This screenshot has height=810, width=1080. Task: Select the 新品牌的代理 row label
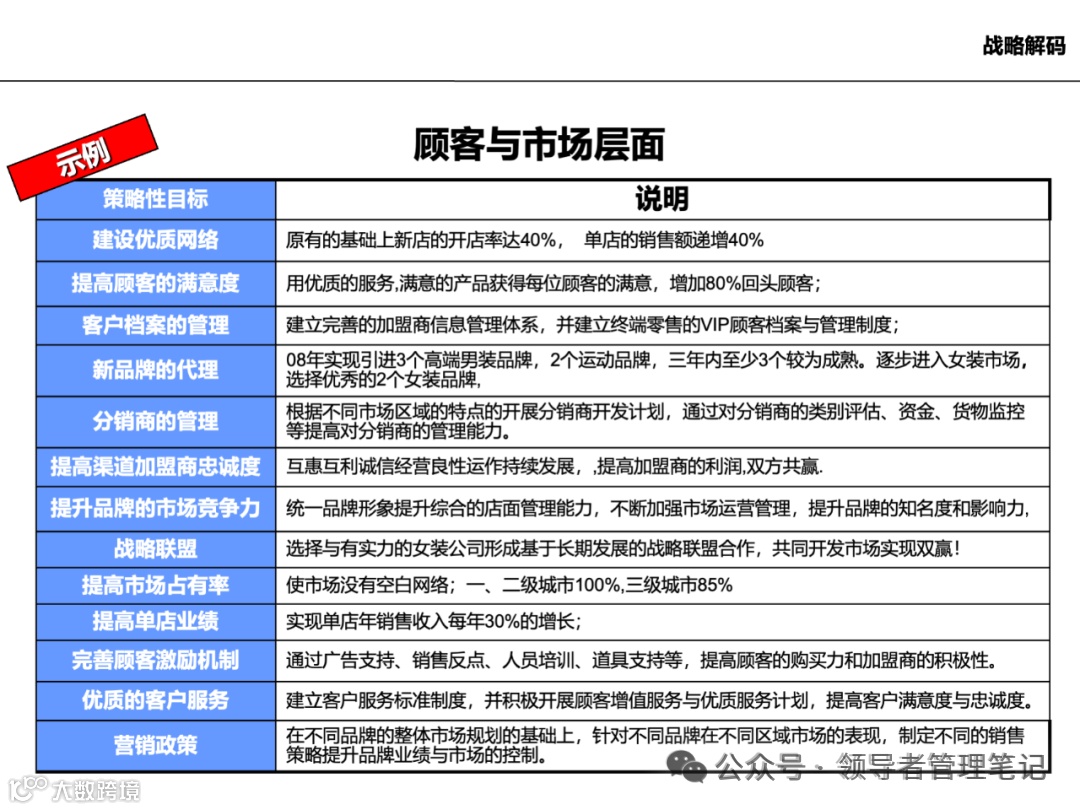pos(156,370)
